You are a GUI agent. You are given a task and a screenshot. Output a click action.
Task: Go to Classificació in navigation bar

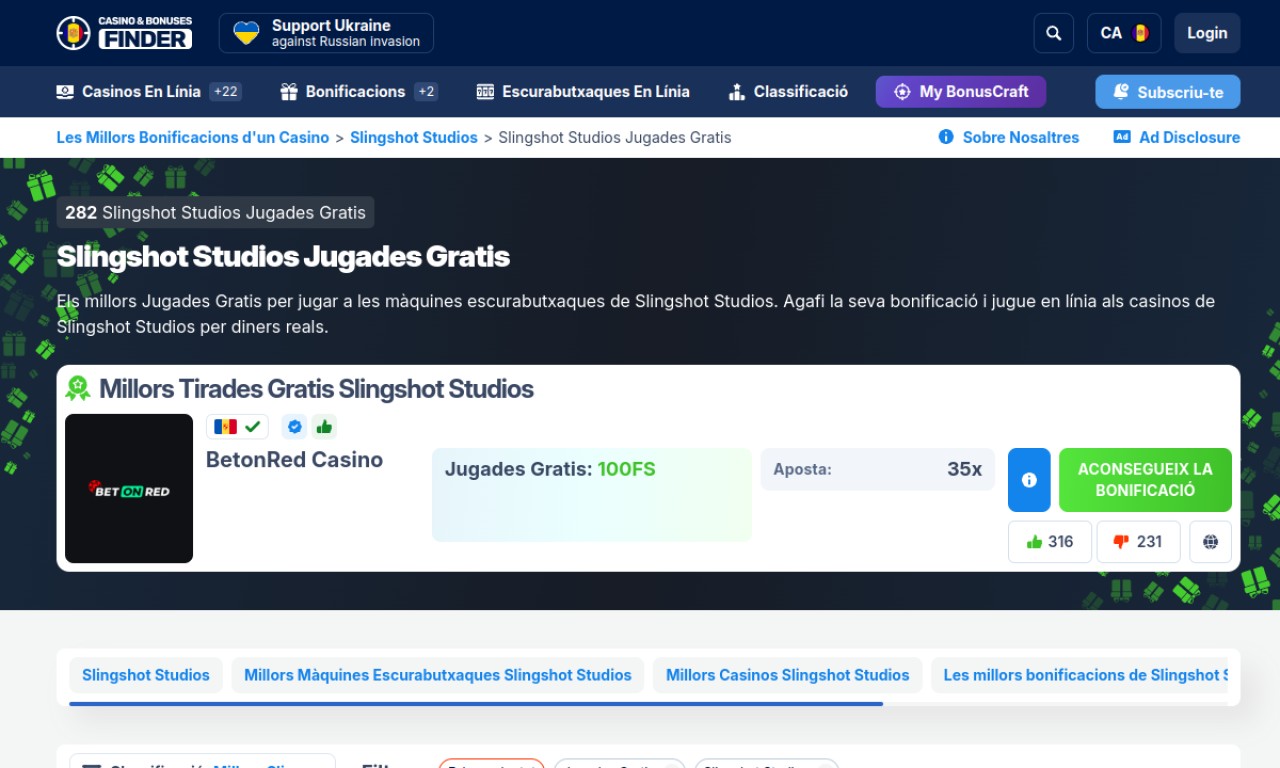click(788, 92)
